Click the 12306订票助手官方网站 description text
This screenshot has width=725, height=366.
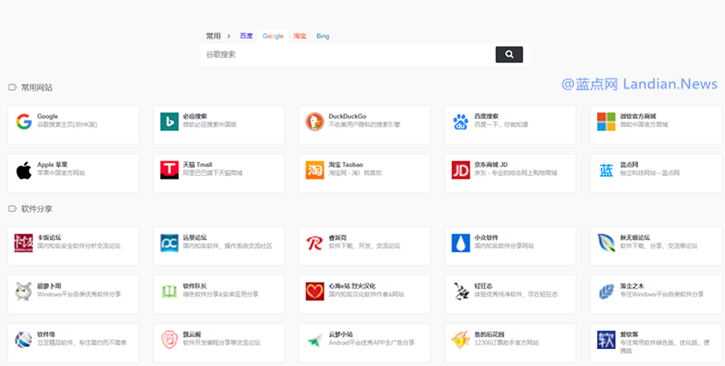click(507, 343)
